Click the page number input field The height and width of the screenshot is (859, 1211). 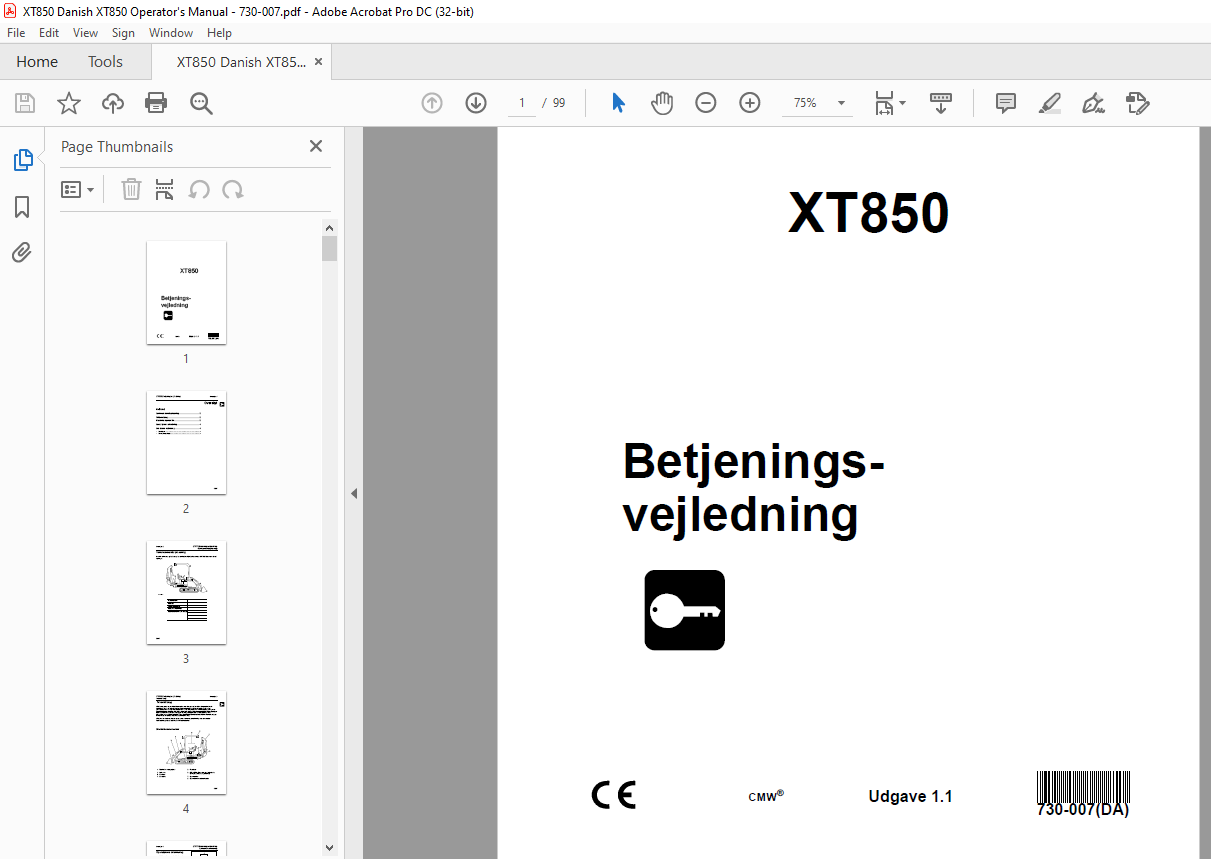tap(522, 103)
